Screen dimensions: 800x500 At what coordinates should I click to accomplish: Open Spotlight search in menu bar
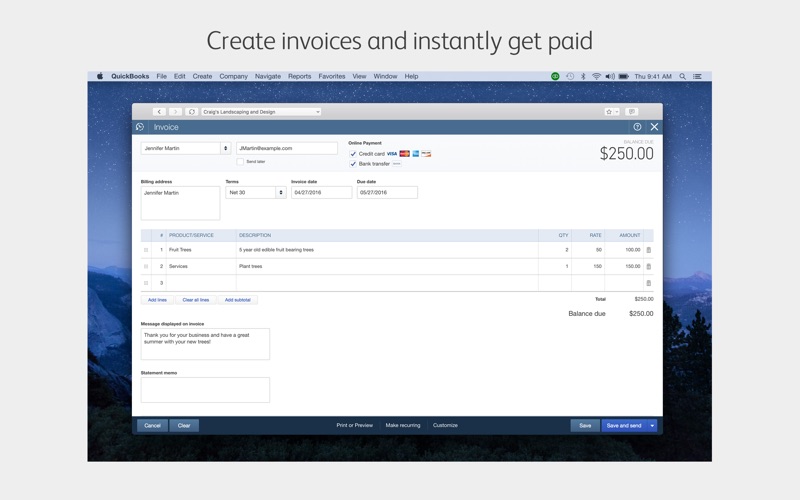[683, 76]
